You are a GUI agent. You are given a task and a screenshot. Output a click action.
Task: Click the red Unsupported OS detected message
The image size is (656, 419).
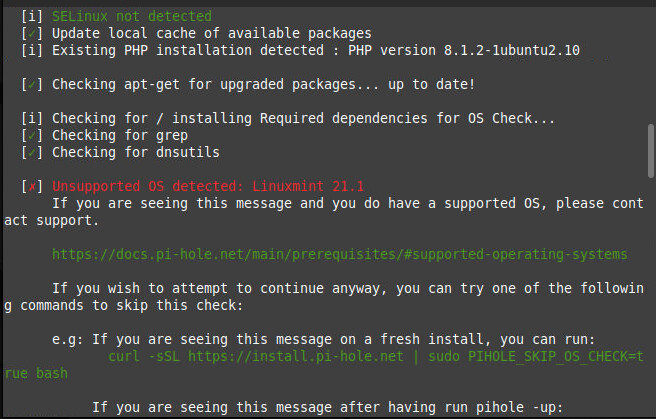pyautogui.click(x=208, y=186)
